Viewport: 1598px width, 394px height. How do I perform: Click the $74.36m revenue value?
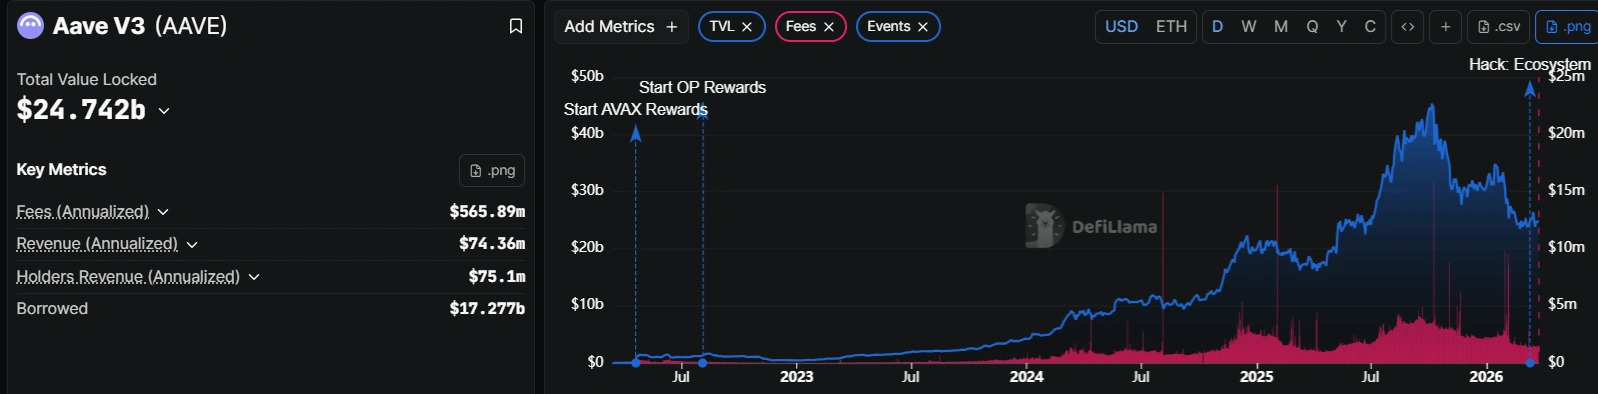[492, 244]
